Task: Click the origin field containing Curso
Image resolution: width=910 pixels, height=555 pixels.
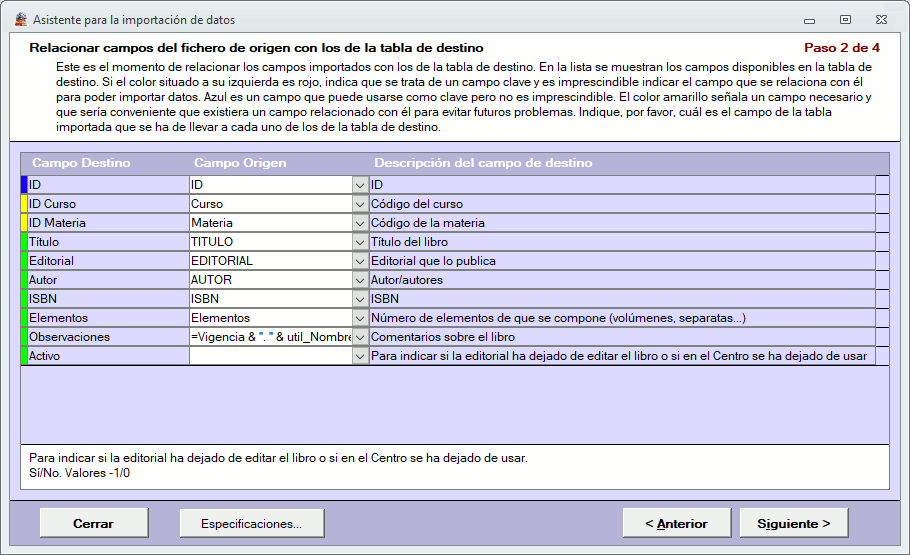Action: click(x=270, y=204)
